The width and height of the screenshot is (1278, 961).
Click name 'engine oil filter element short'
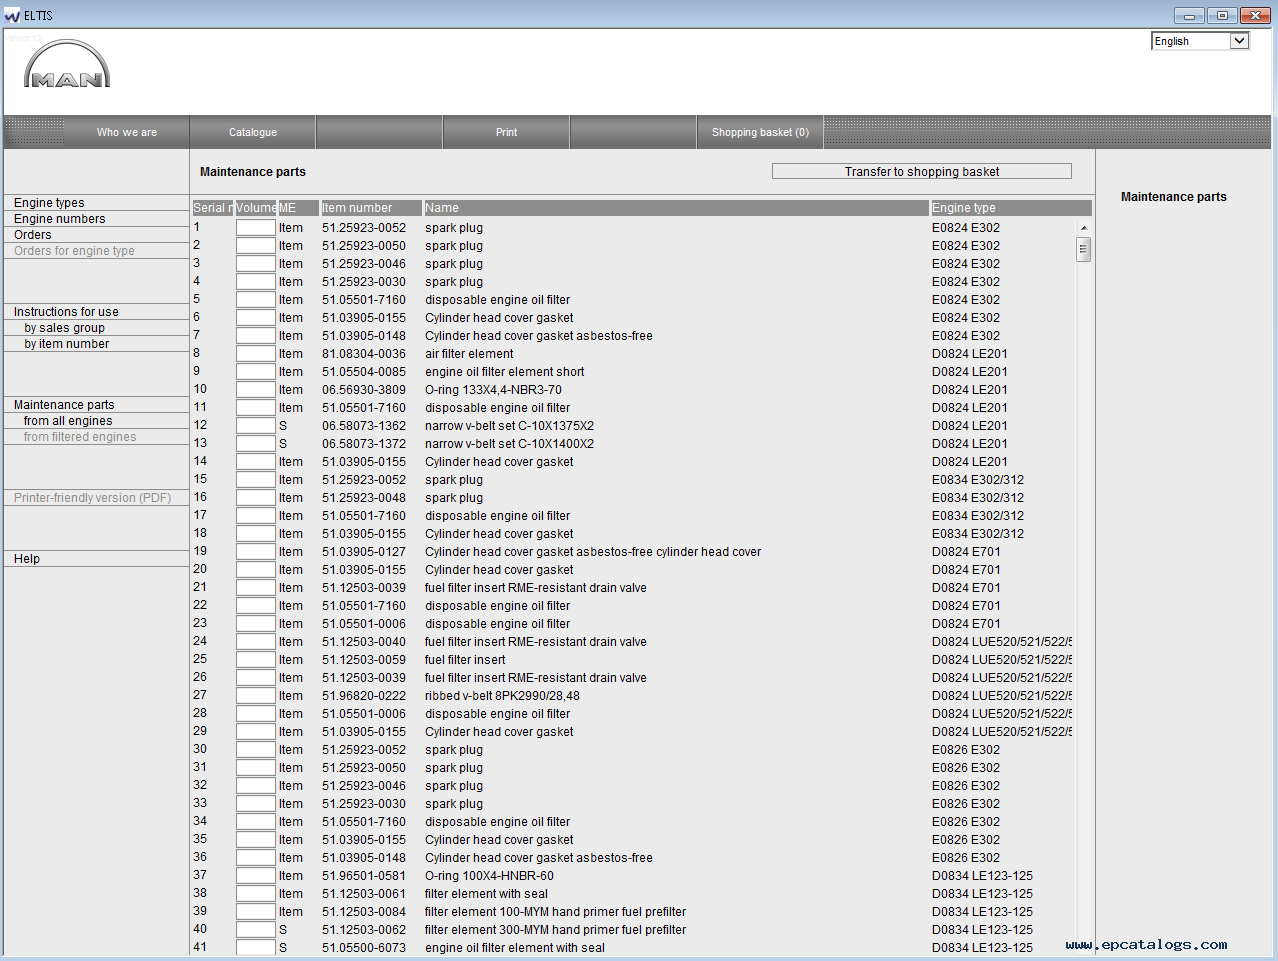tap(505, 372)
